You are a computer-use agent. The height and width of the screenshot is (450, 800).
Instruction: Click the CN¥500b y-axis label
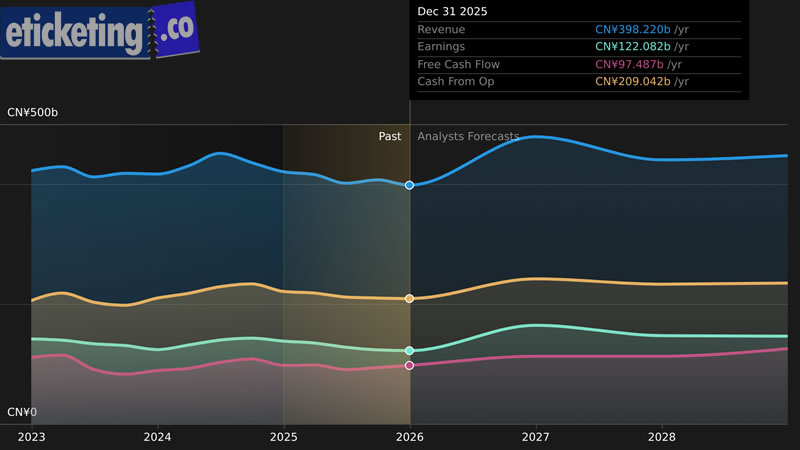pyautogui.click(x=33, y=113)
